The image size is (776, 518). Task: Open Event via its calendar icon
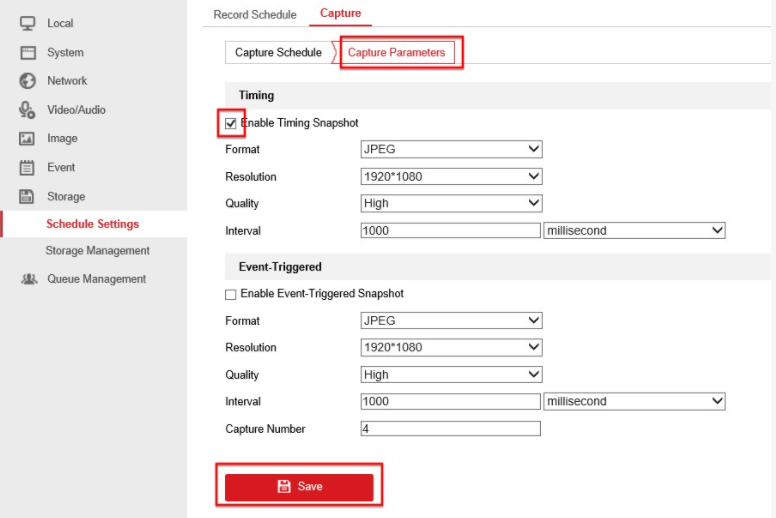tap(28, 168)
